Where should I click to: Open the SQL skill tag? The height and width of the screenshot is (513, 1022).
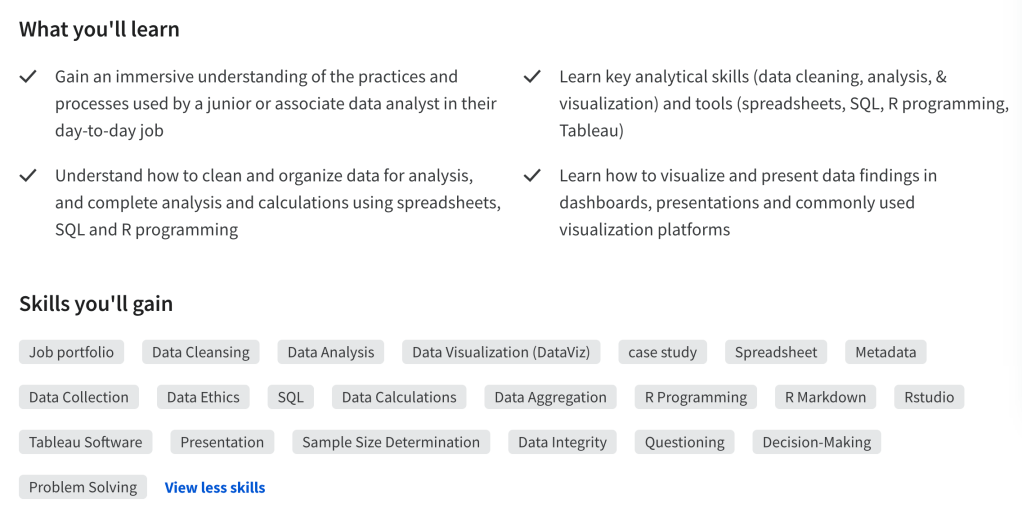pos(291,397)
